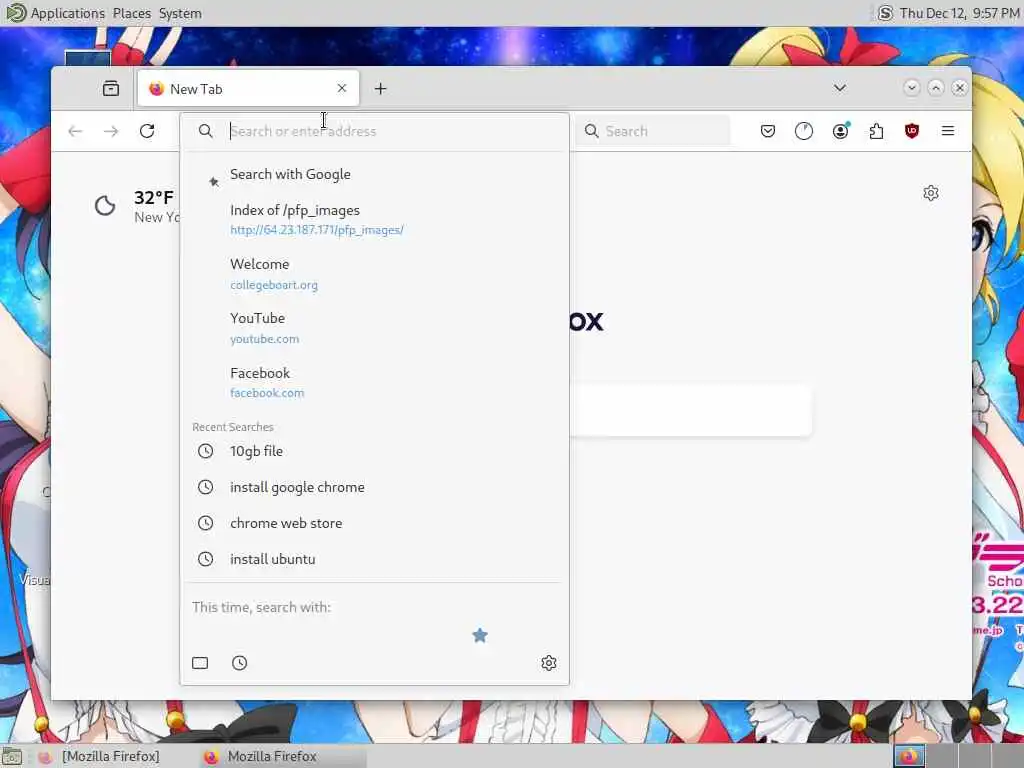Image resolution: width=1024 pixels, height=768 pixels.
Task: Open the Firefox hamburger application menu
Action: click(x=948, y=131)
